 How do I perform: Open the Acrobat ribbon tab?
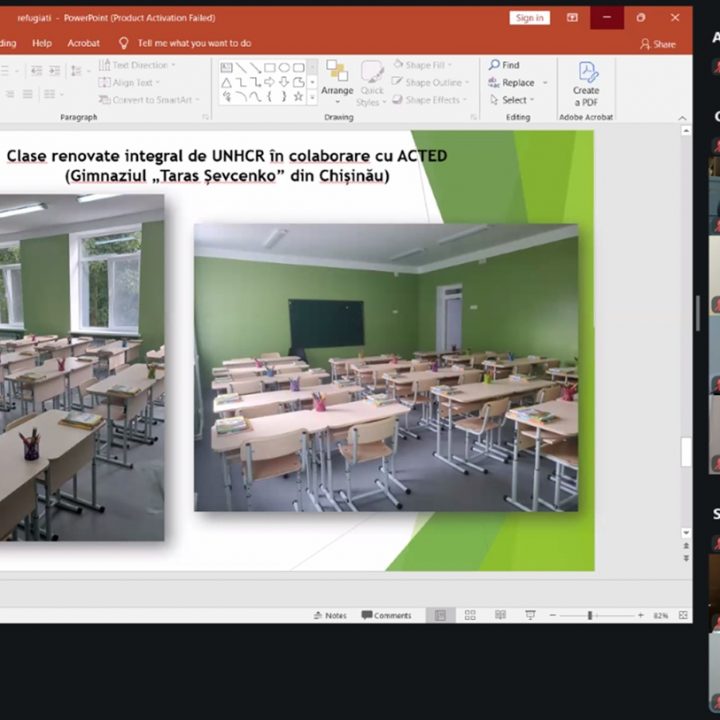(x=84, y=43)
